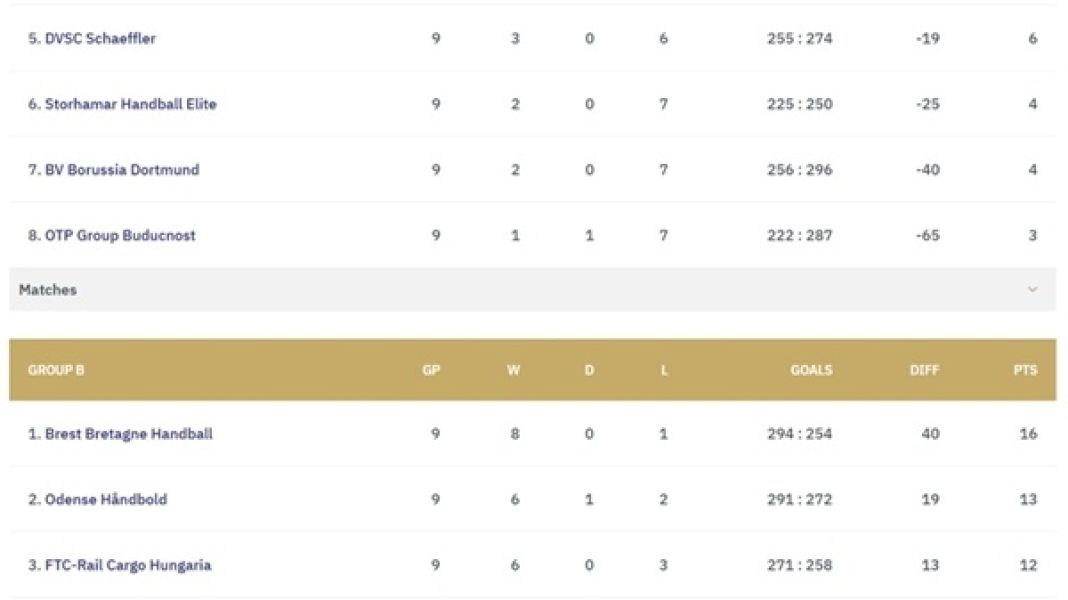
Task: Click Buducnost's 222 : 287 goals value
Action: coord(801,236)
